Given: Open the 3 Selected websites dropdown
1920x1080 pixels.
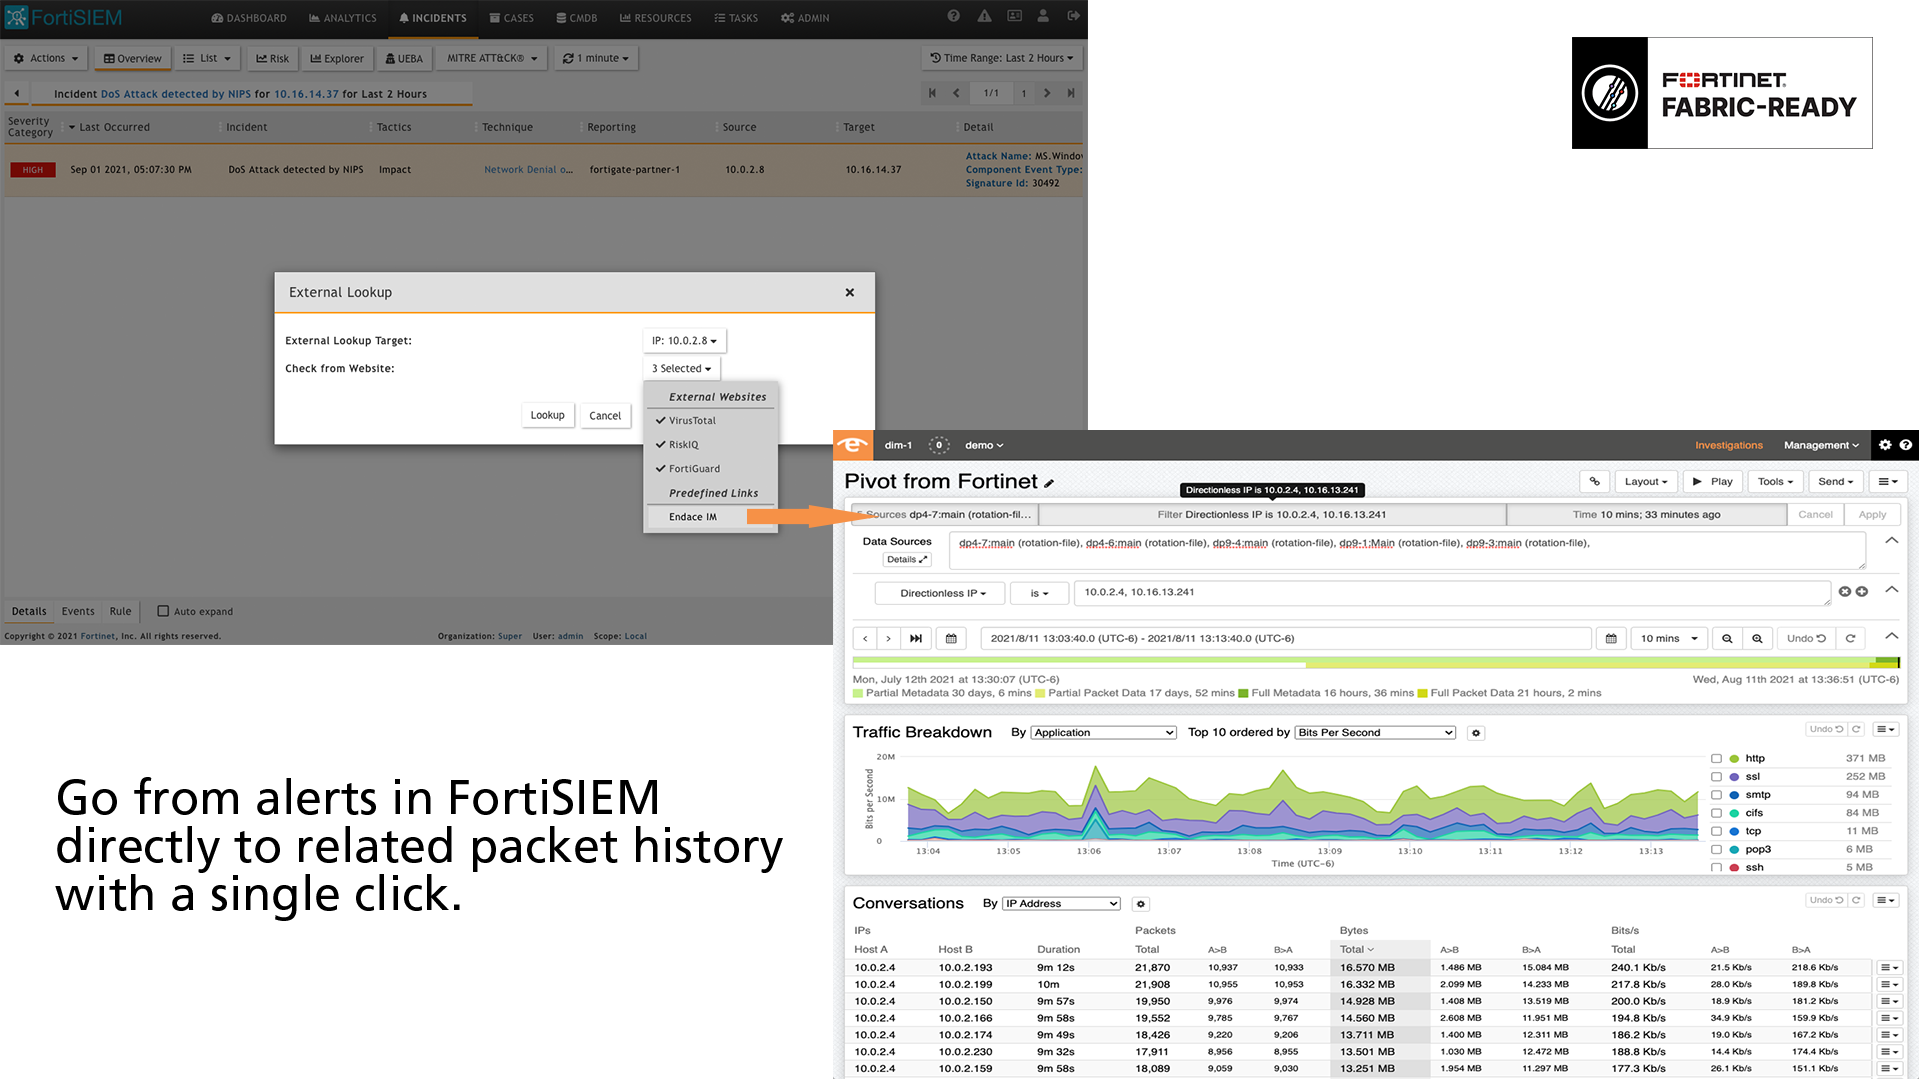Looking at the screenshot, I should click(x=681, y=369).
